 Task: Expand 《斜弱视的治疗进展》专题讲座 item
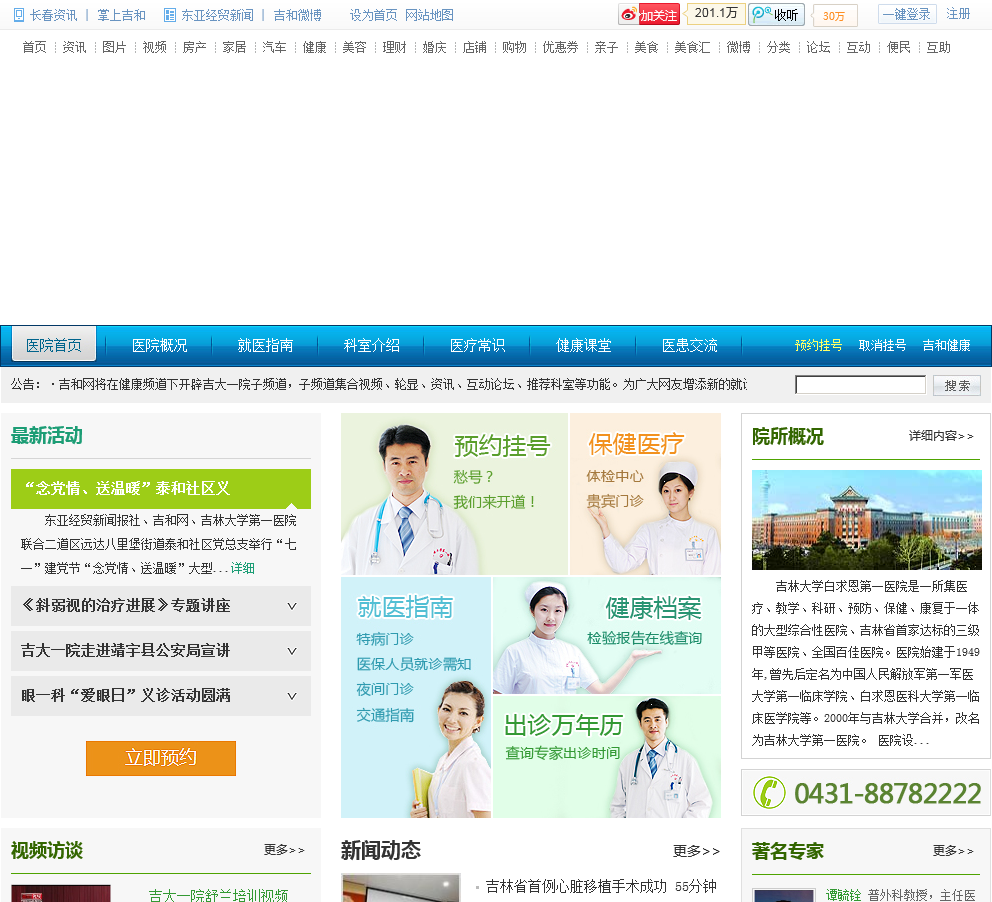pyautogui.click(x=161, y=606)
